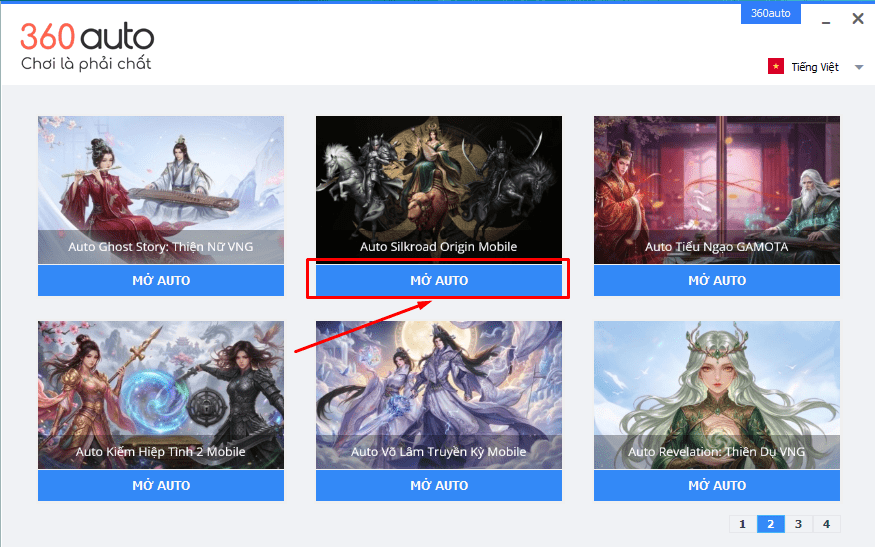Go to page 3 of games
The width and height of the screenshot is (875, 547).
799,524
